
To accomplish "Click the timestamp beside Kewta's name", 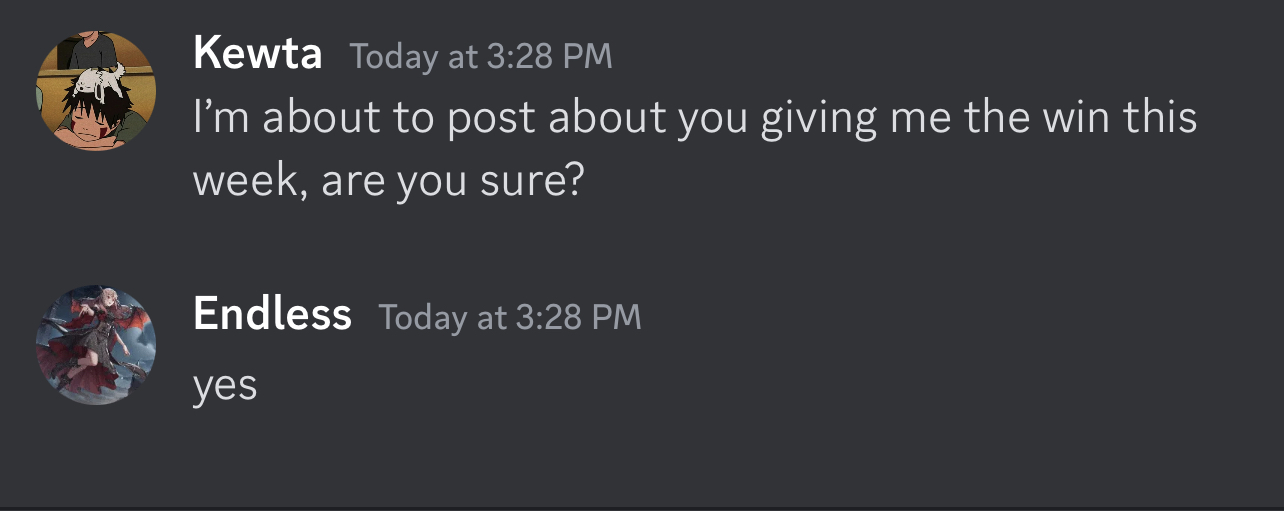I will (480, 56).
